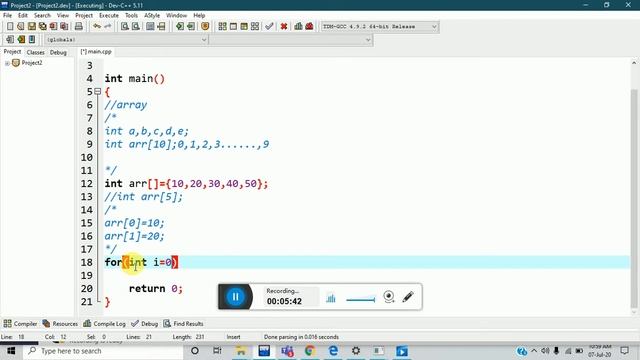The height and width of the screenshot is (360, 640).
Task: Open Task View from the taskbar
Action: [217, 351]
